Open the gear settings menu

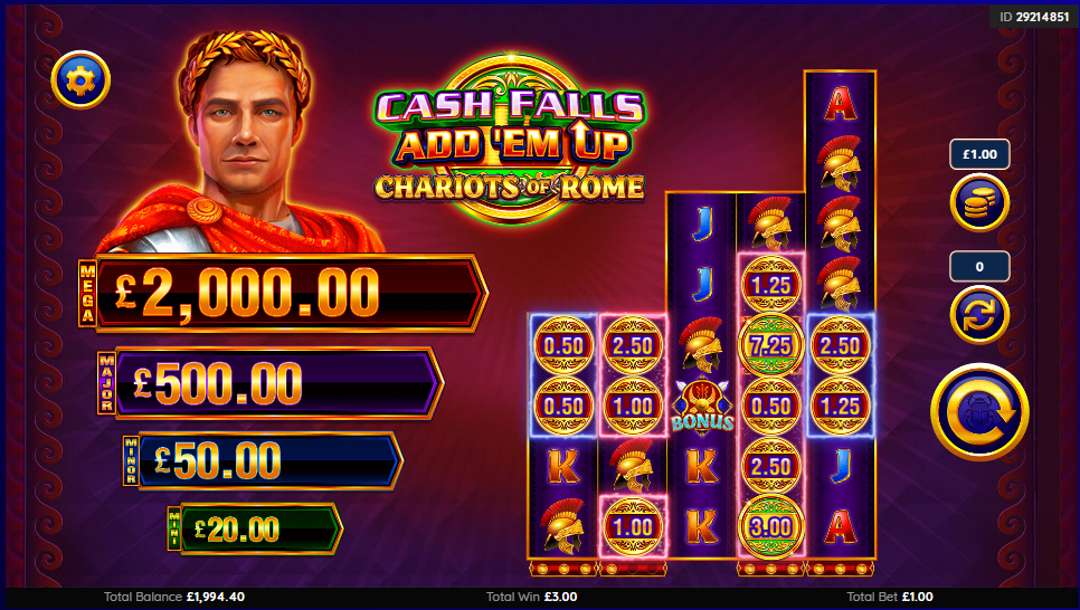click(81, 80)
